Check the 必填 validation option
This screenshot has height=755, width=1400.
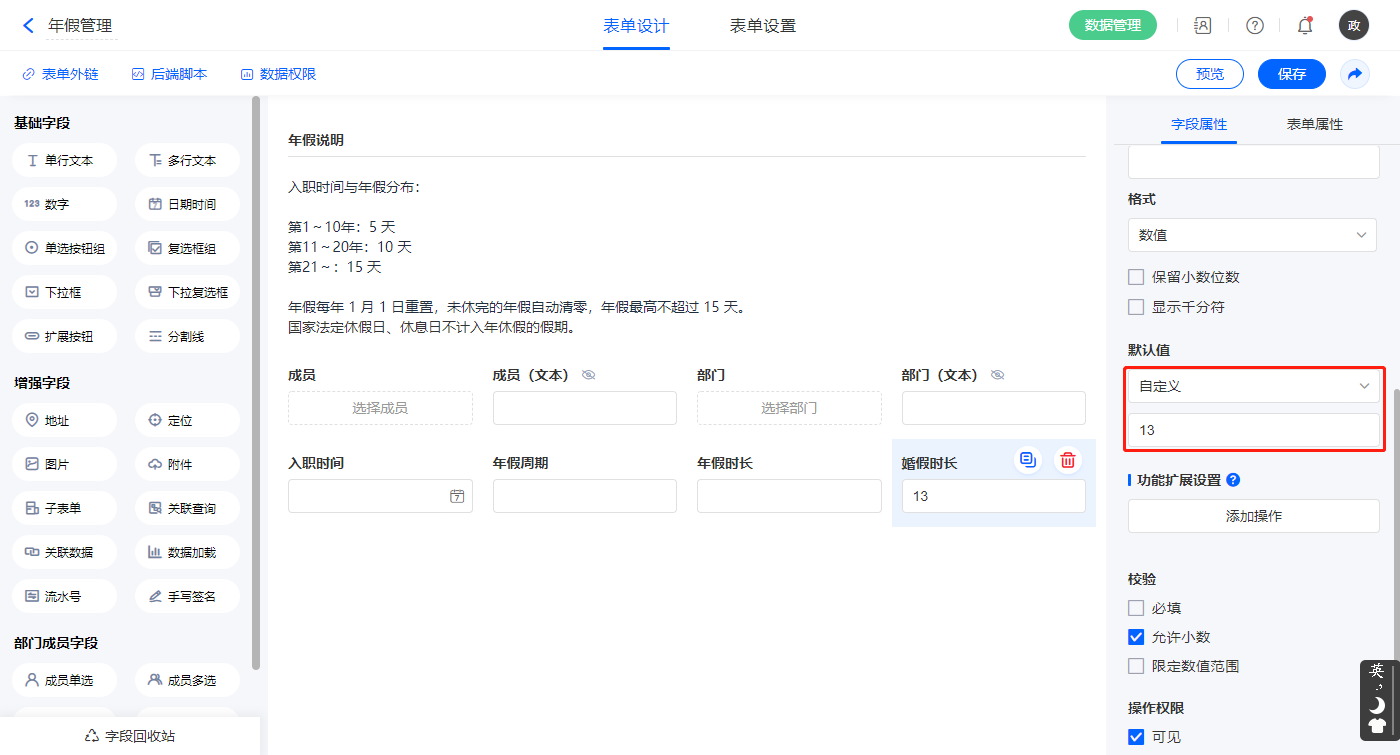1136,608
